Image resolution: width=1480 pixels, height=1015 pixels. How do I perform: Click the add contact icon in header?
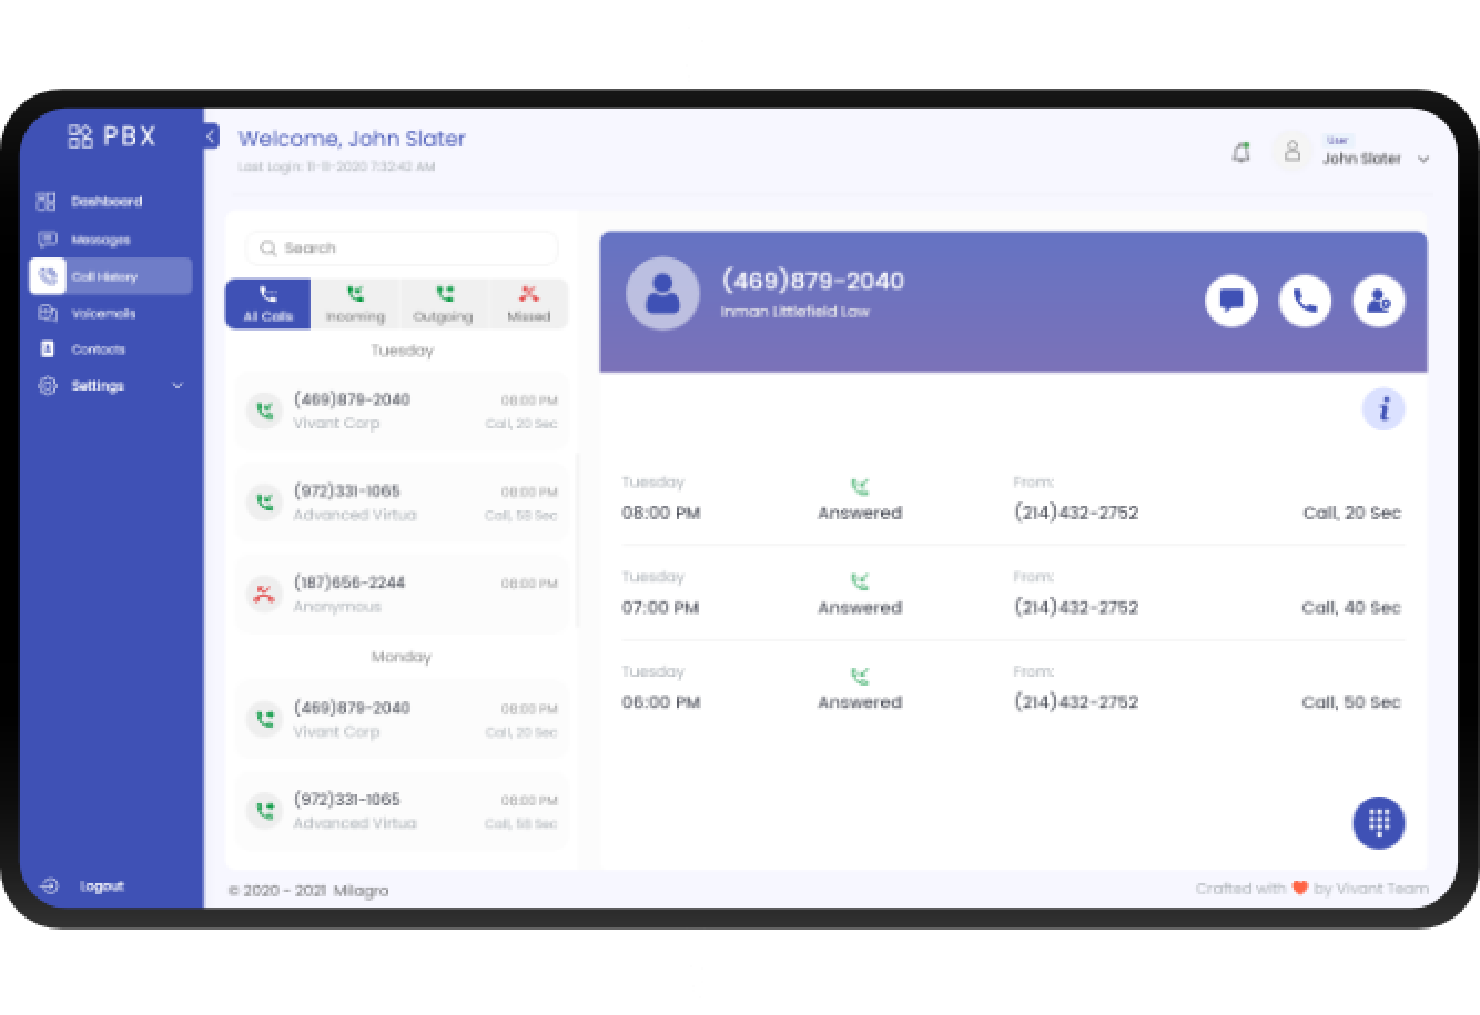tap(1379, 300)
